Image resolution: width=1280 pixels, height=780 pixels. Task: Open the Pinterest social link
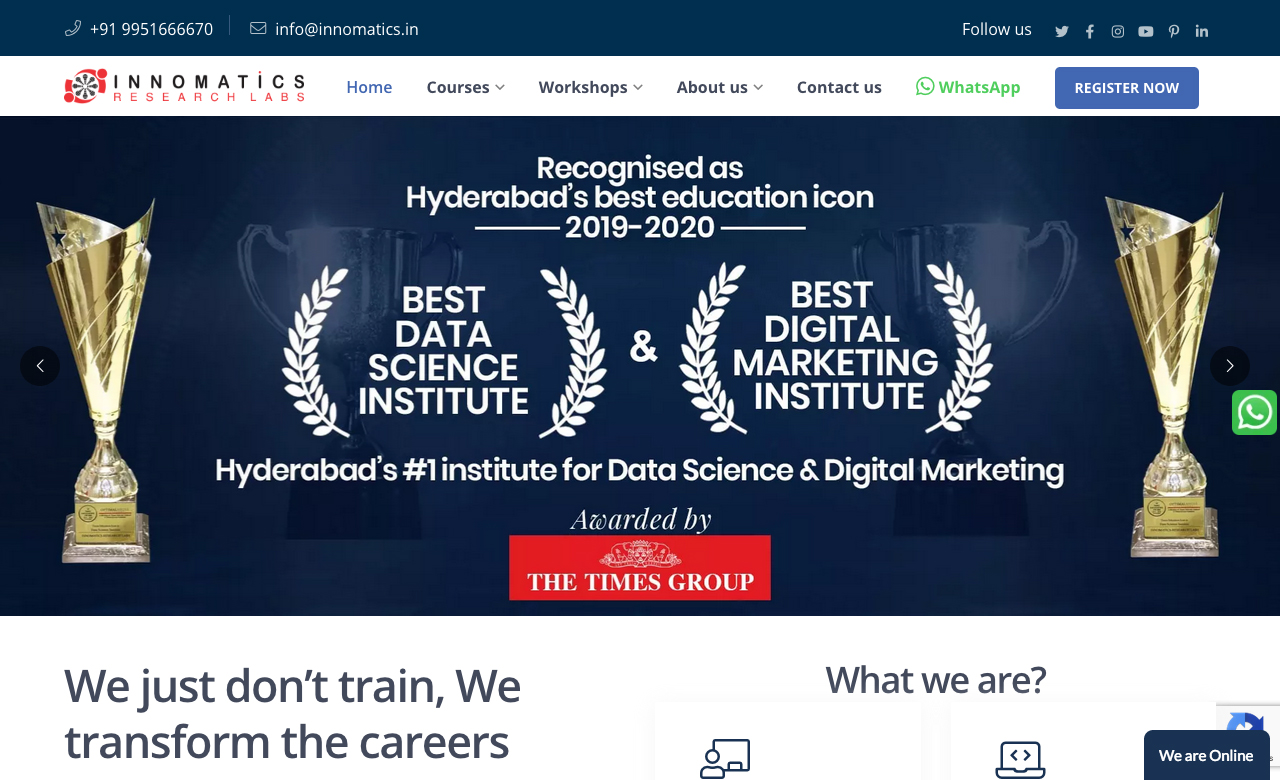pos(1174,31)
